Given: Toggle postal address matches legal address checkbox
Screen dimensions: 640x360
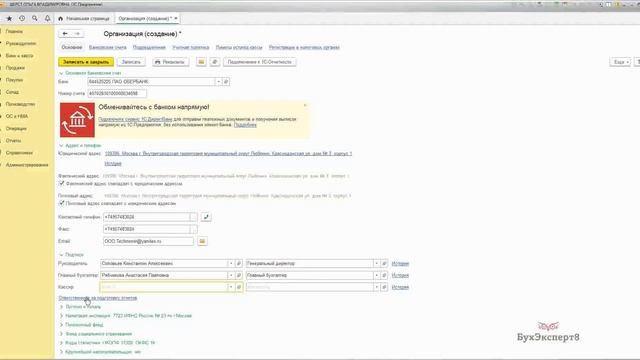Looking at the screenshot, I should (62, 203).
